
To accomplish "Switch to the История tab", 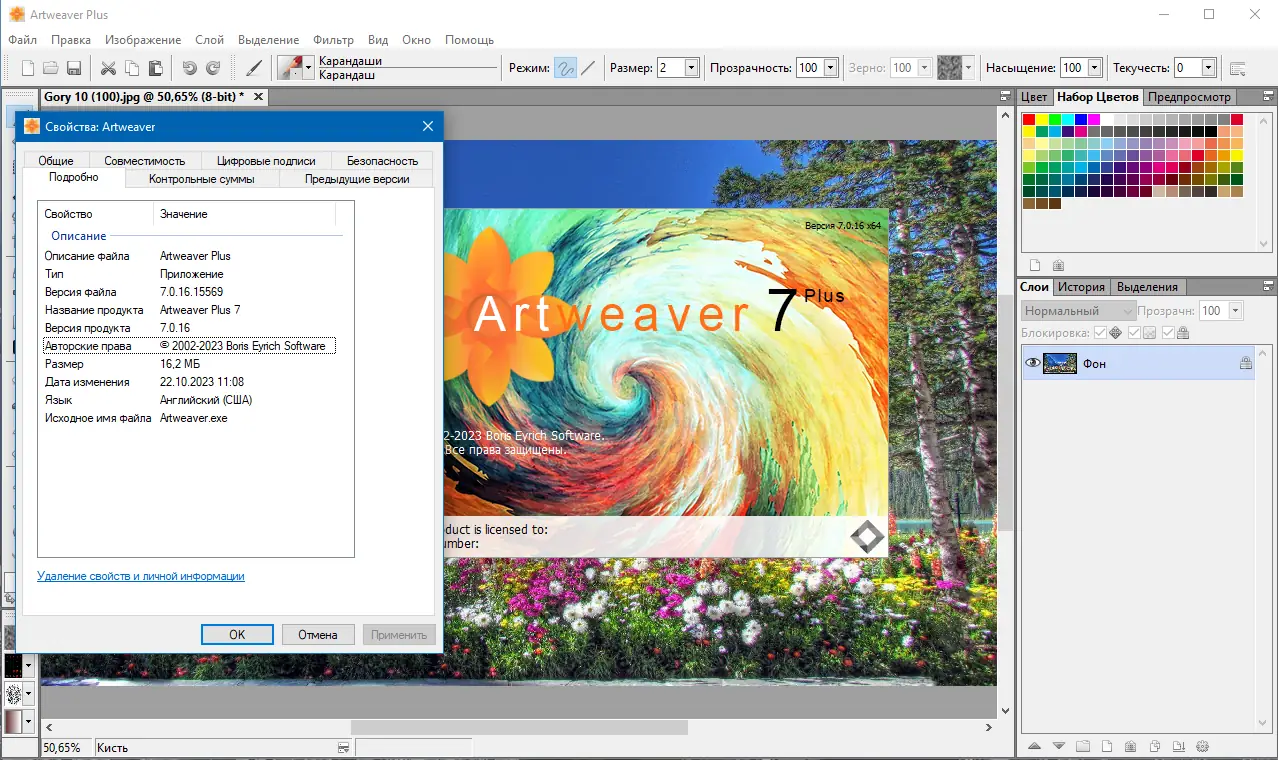I will [1082, 287].
